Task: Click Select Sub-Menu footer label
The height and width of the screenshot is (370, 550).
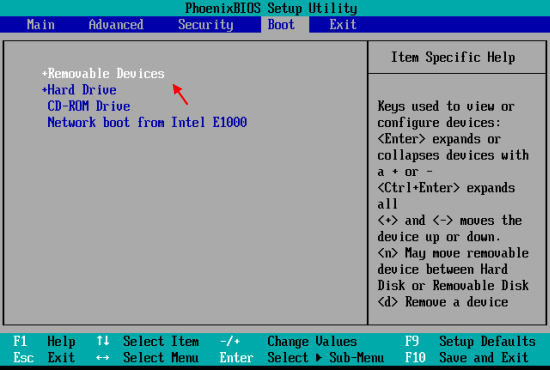Action: pyautogui.click(x=326, y=358)
